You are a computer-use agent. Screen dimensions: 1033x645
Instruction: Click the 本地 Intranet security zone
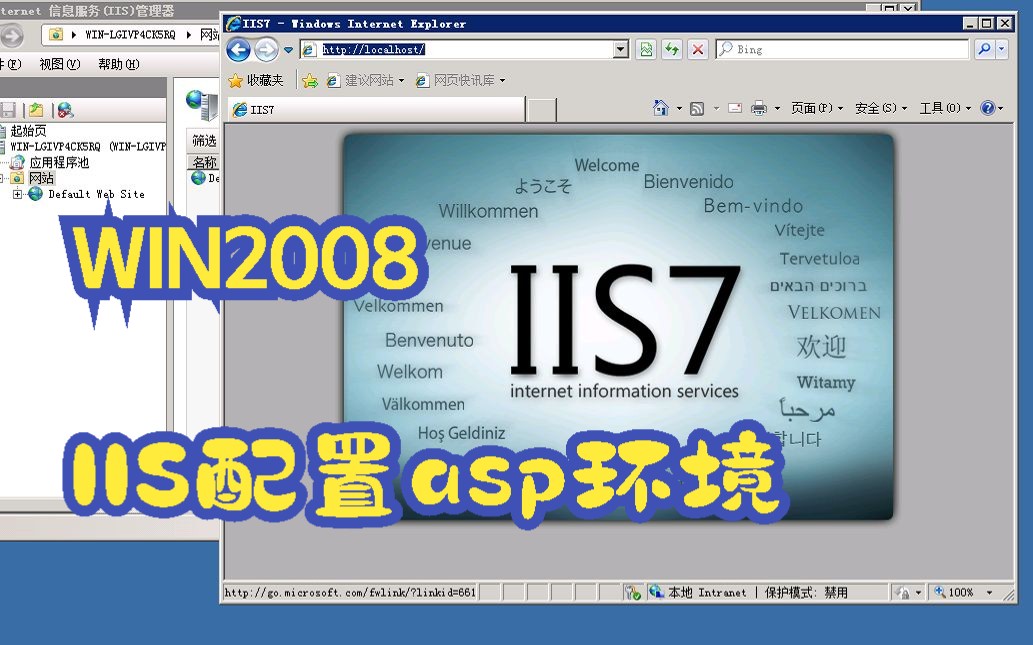pos(699,592)
